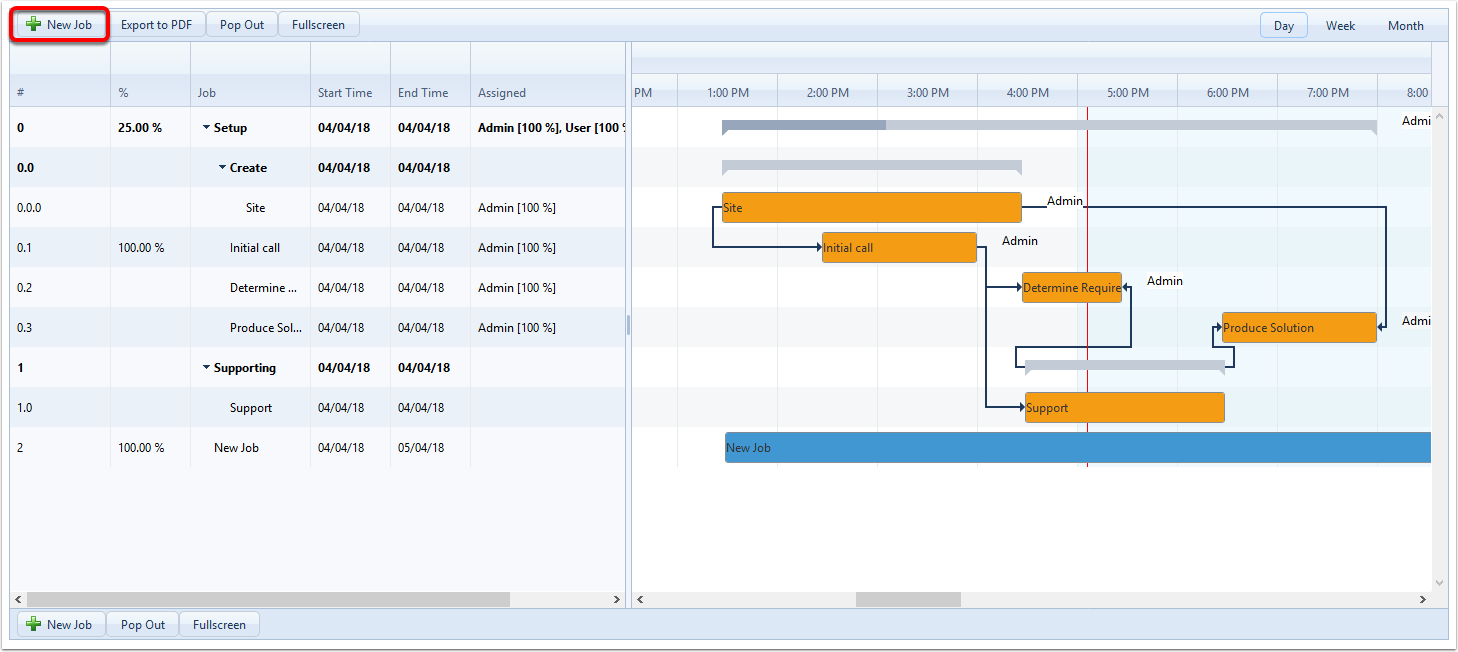Select the Produce Sol... row in job list
1458x652 pixels.
coord(318,328)
